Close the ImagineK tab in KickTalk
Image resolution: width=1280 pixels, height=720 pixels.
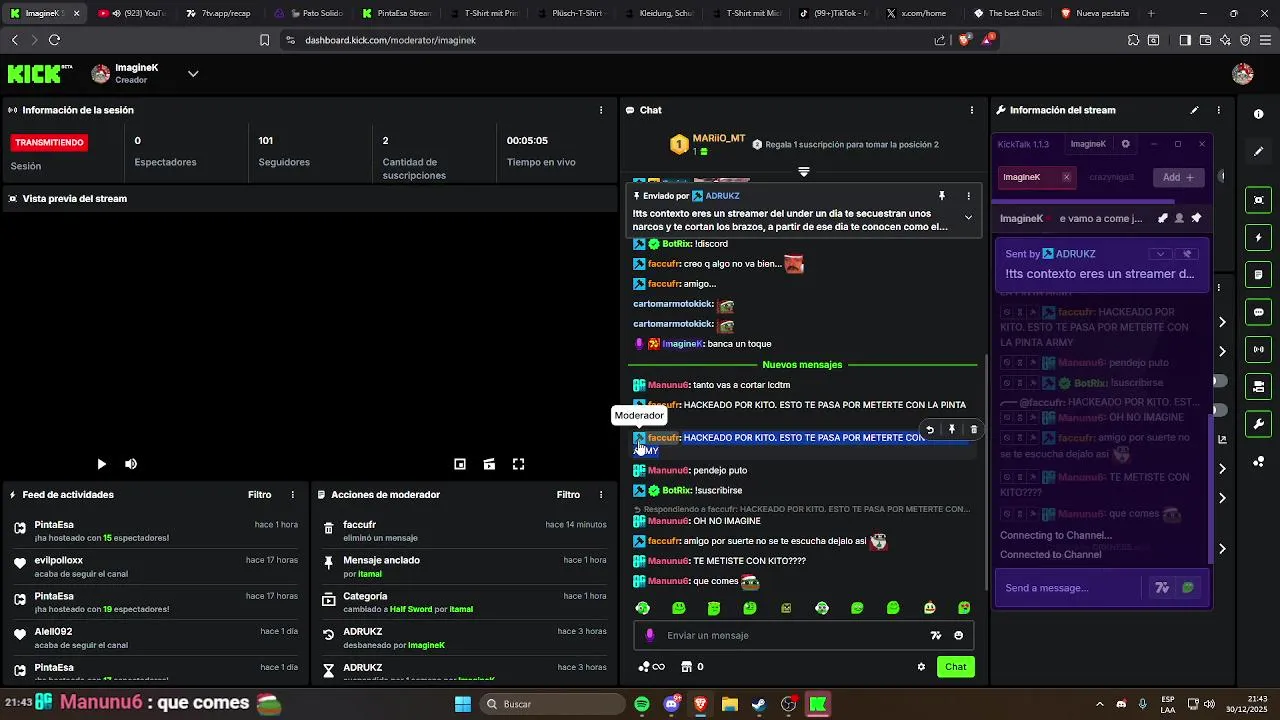pos(1066,177)
